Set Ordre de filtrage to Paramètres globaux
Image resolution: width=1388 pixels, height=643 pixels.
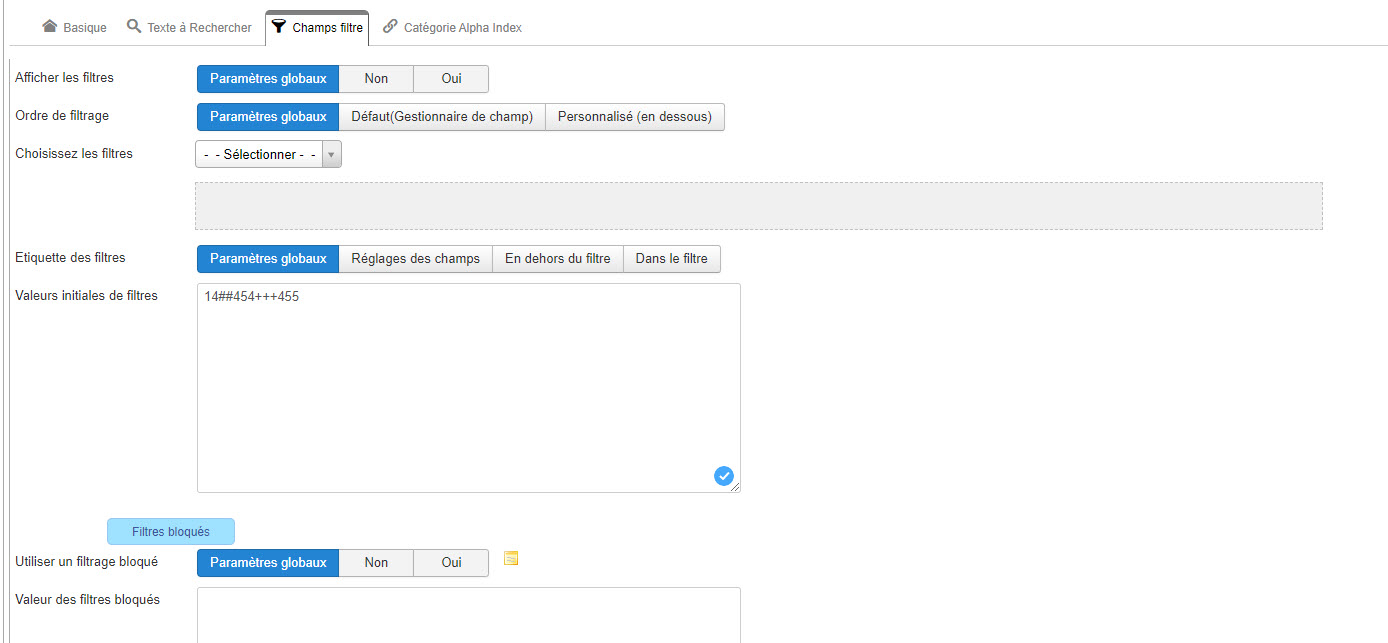[x=268, y=117]
